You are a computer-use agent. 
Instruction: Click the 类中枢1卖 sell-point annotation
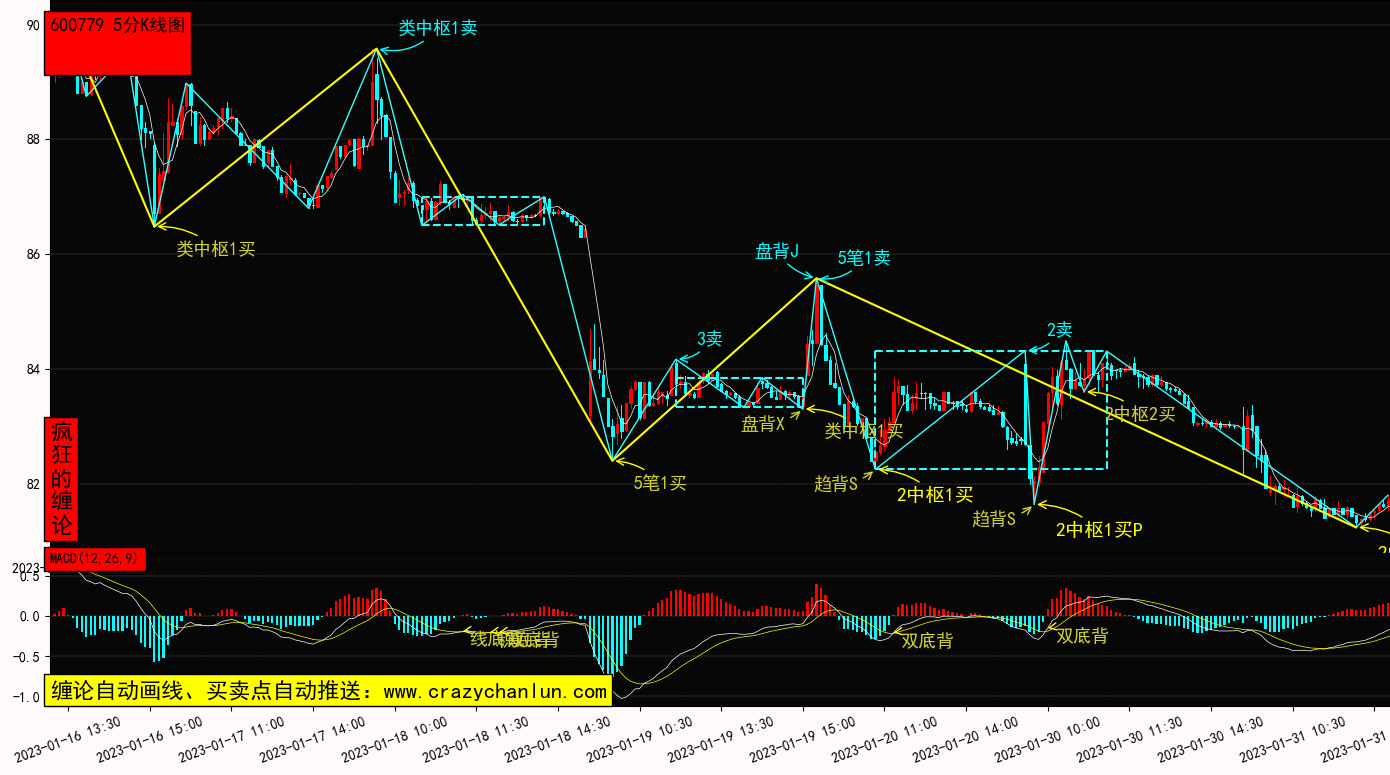point(438,28)
